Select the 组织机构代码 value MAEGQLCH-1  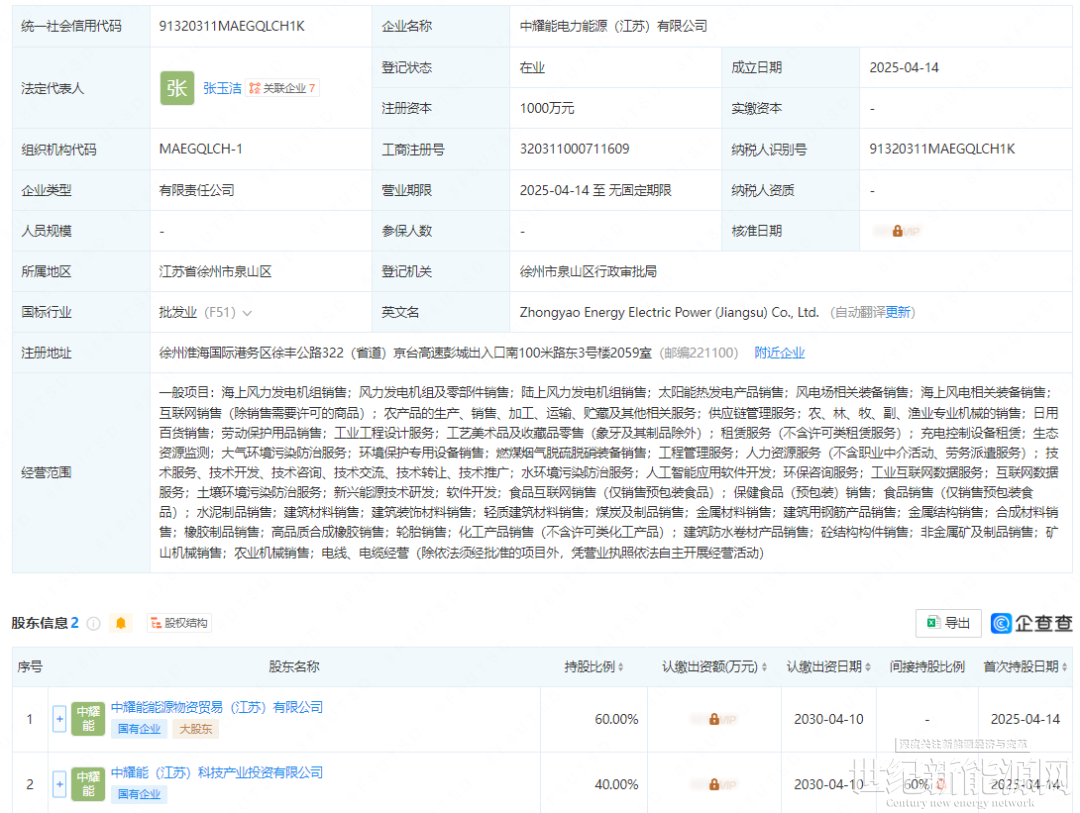click(200, 149)
